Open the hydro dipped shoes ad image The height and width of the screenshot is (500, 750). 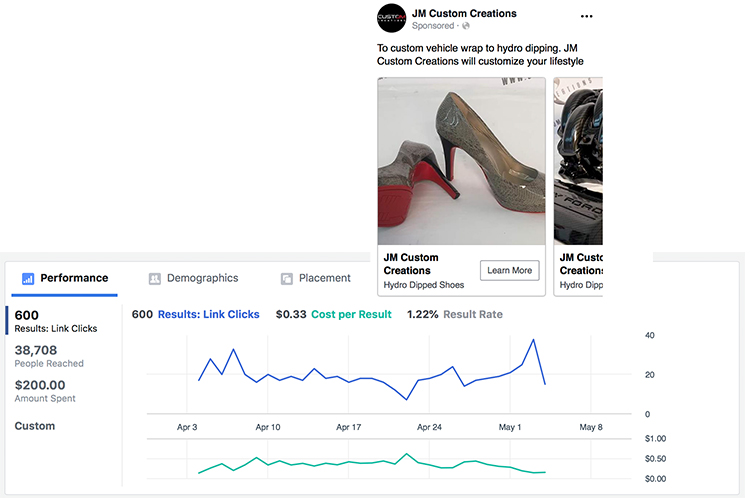461,161
